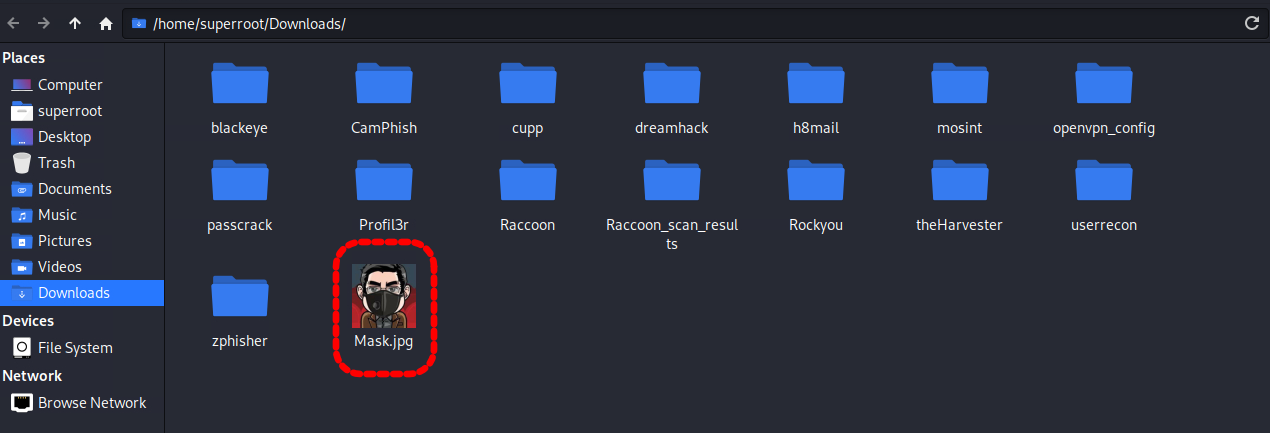This screenshot has width=1270, height=433.
Task: Click the userrecon folder name label
Action: tap(1104, 225)
